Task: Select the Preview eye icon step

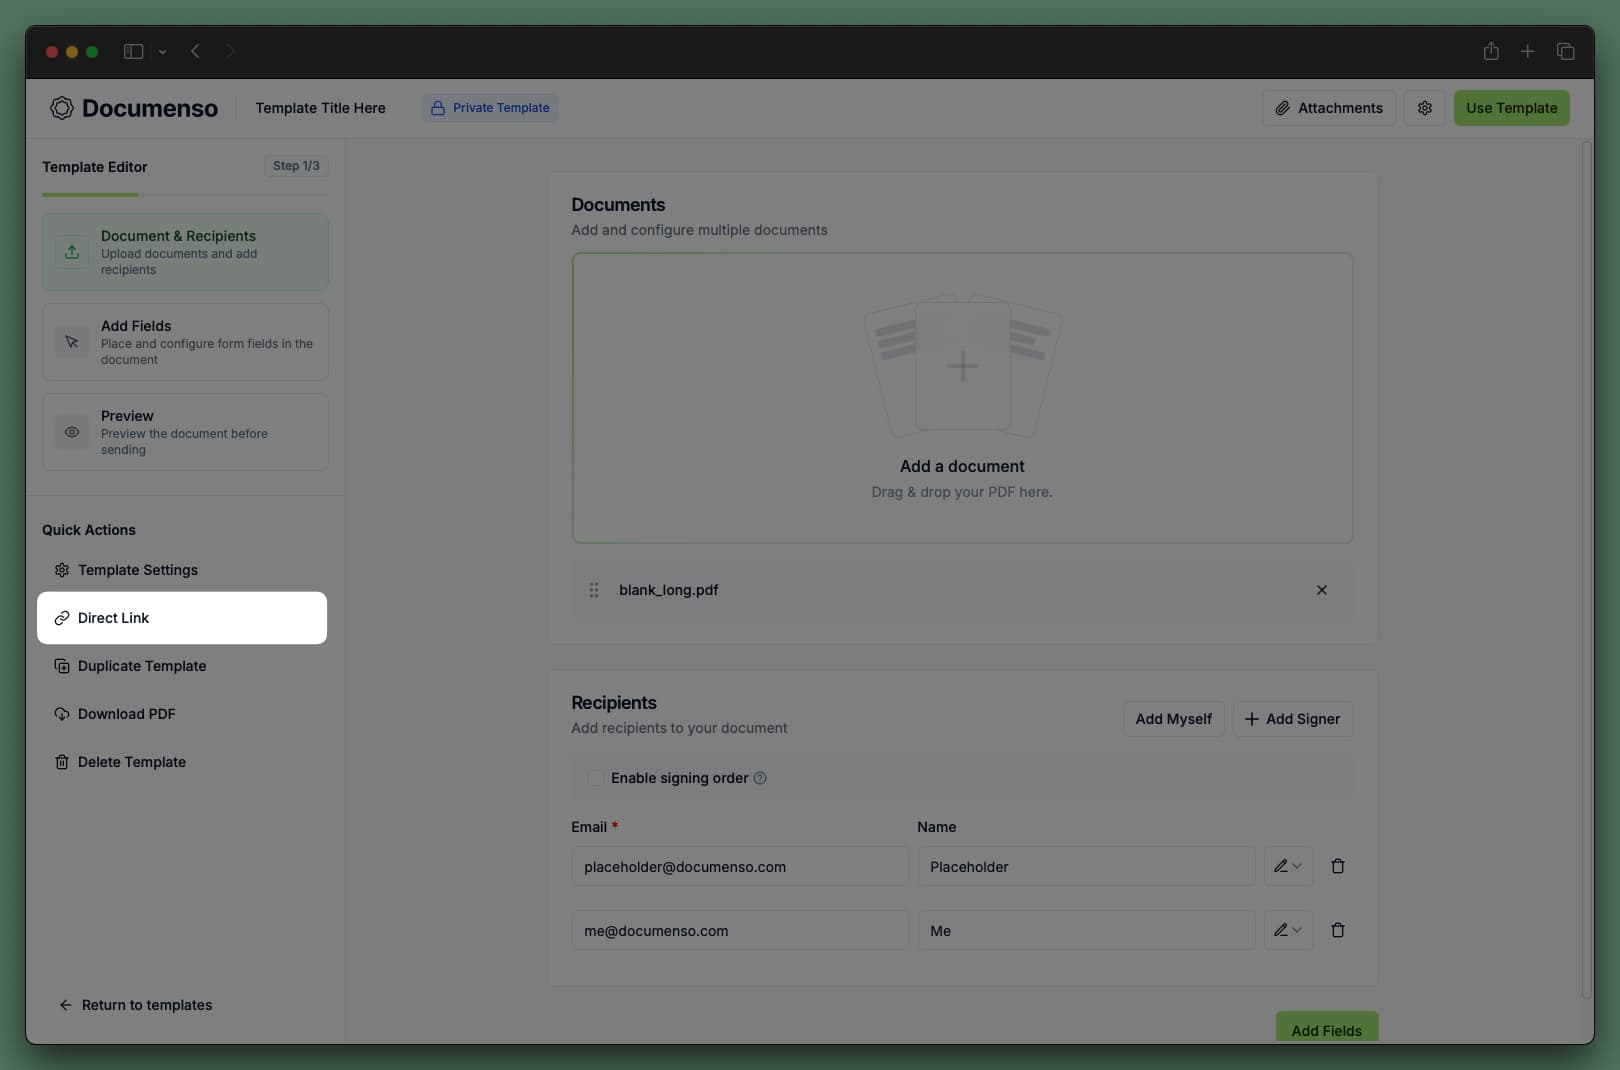Action: click(71, 432)
